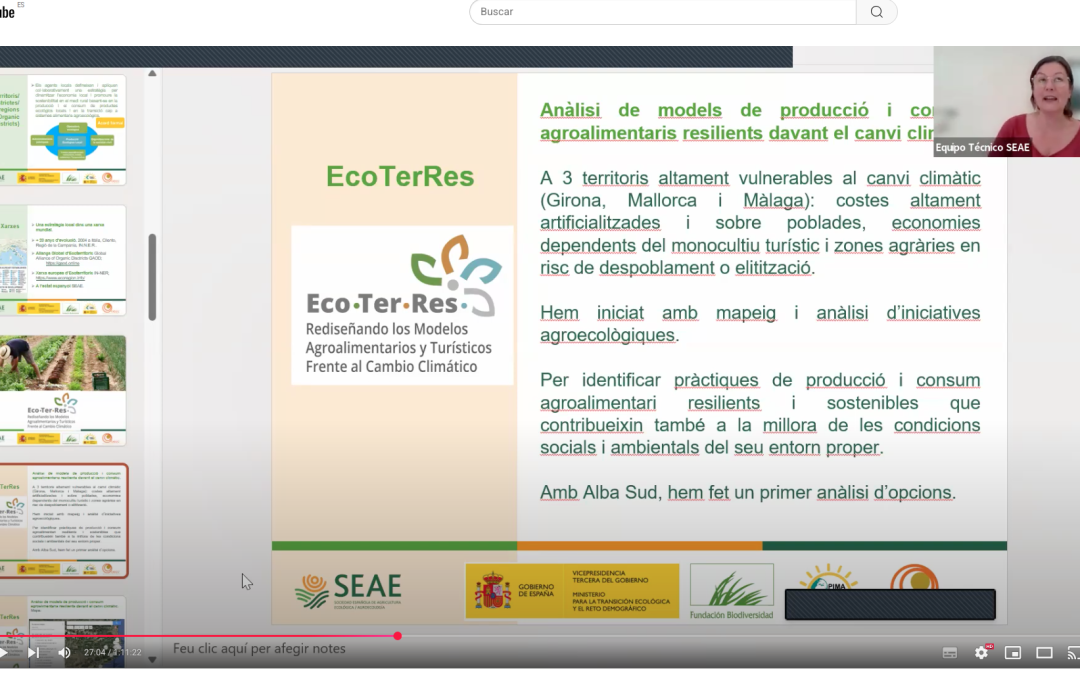Seek using the red progress bar handle
The width and height of the screenshot is (1080, 675).
click(x=397, y=636)
